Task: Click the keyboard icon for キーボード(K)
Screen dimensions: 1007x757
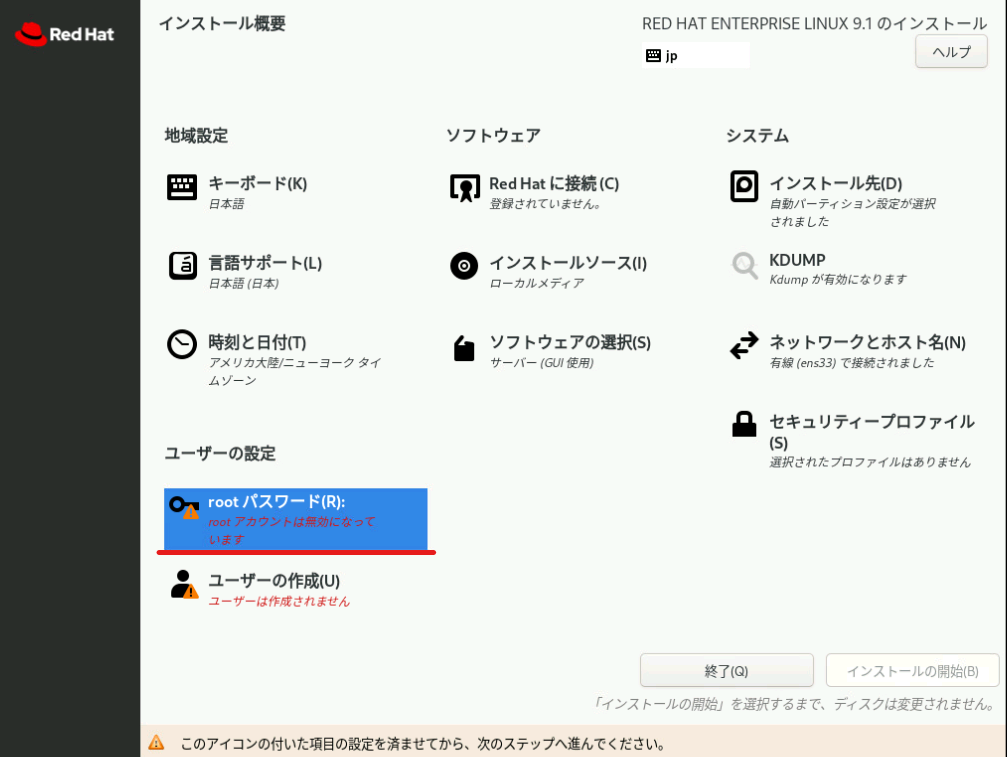Action: point(182,187)
